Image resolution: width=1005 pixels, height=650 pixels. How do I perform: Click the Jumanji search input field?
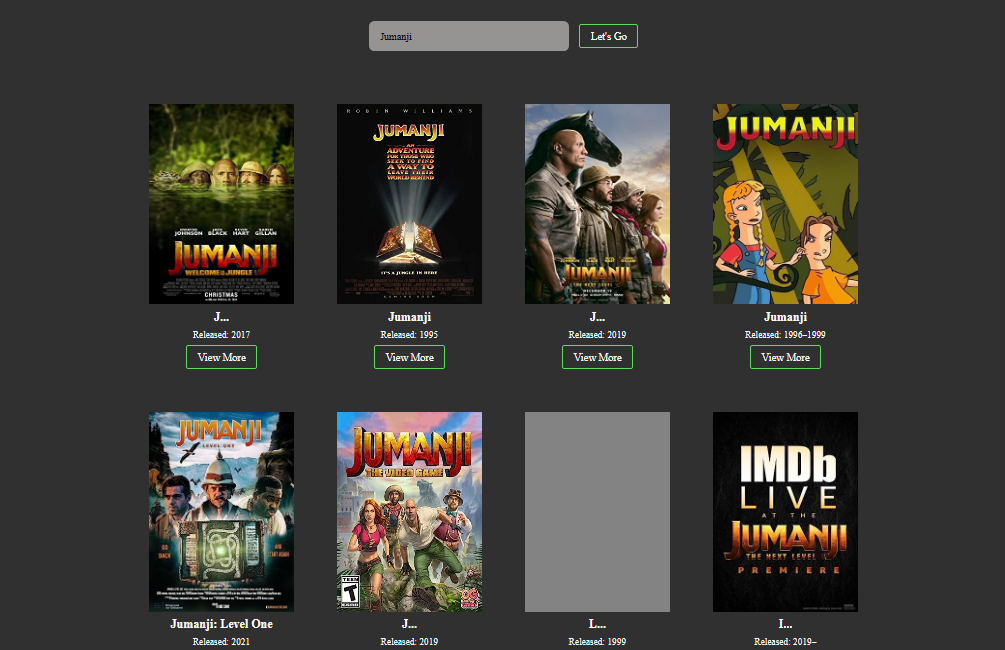click(x=468, y=35)
